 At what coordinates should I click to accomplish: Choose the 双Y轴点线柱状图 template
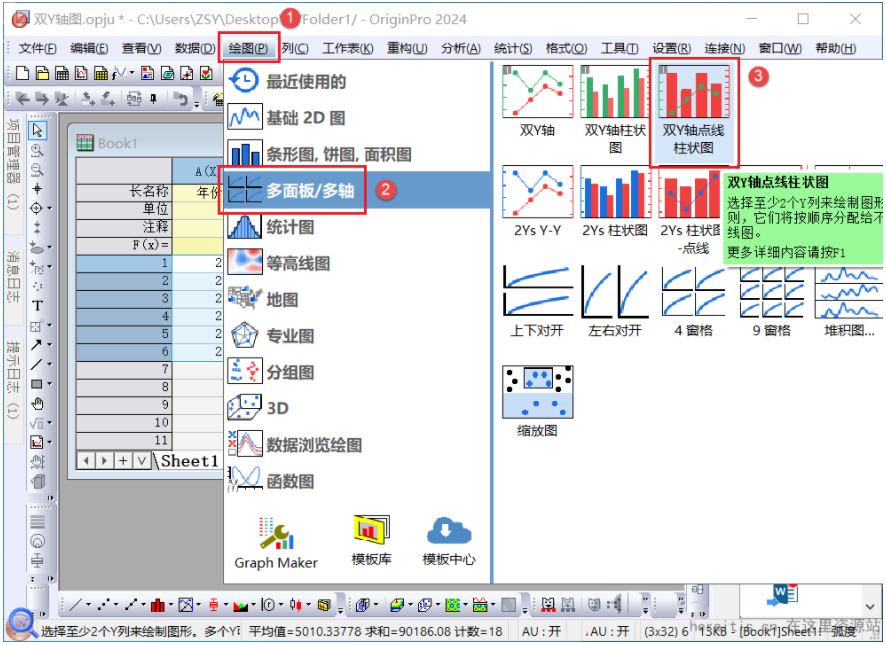coord(694,111)
